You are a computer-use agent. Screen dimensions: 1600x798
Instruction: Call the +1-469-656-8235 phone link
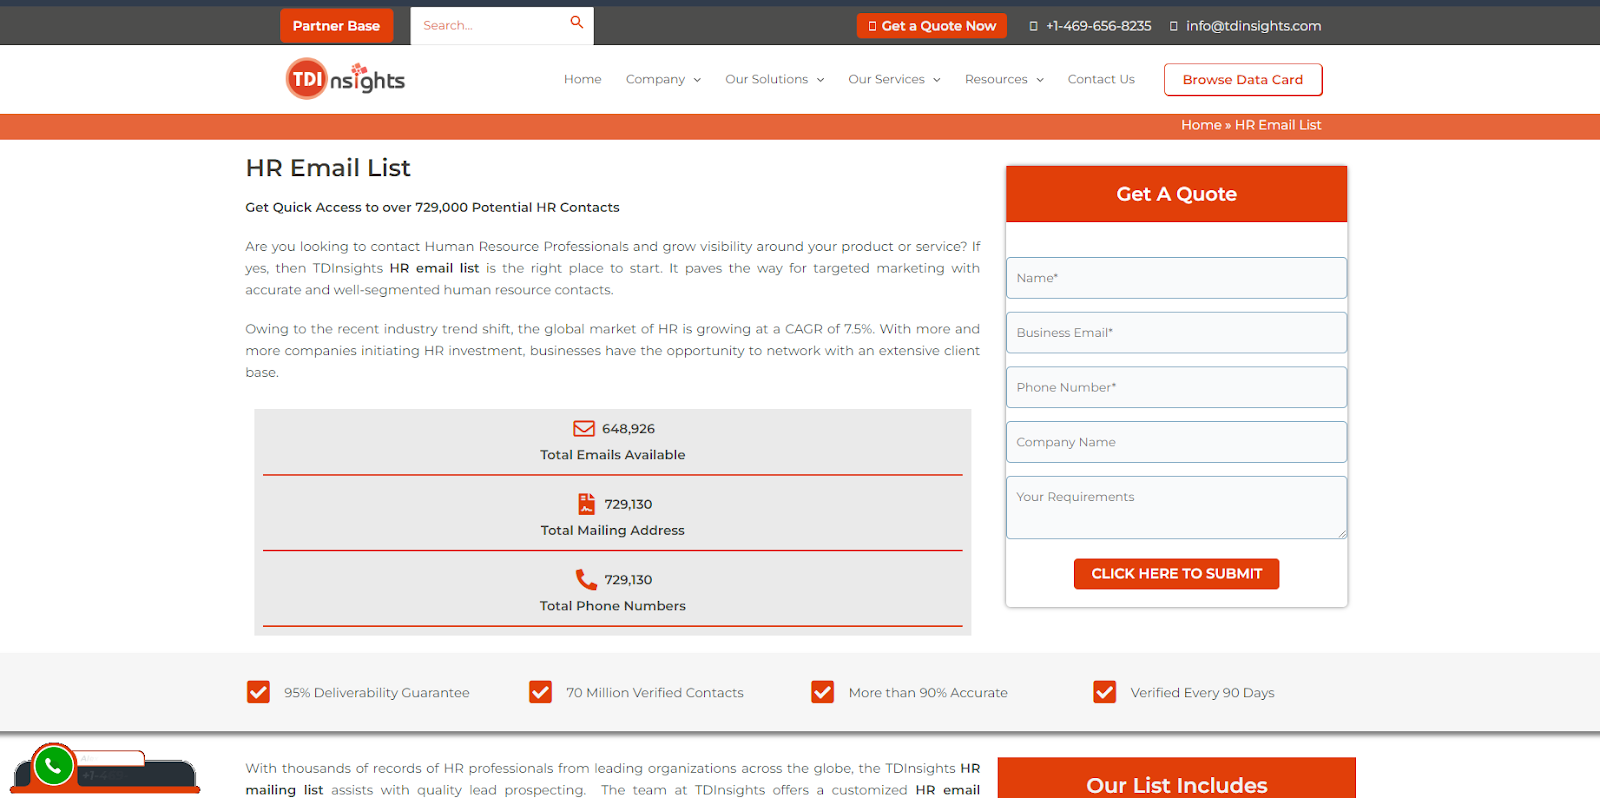tap(1098, 26)
